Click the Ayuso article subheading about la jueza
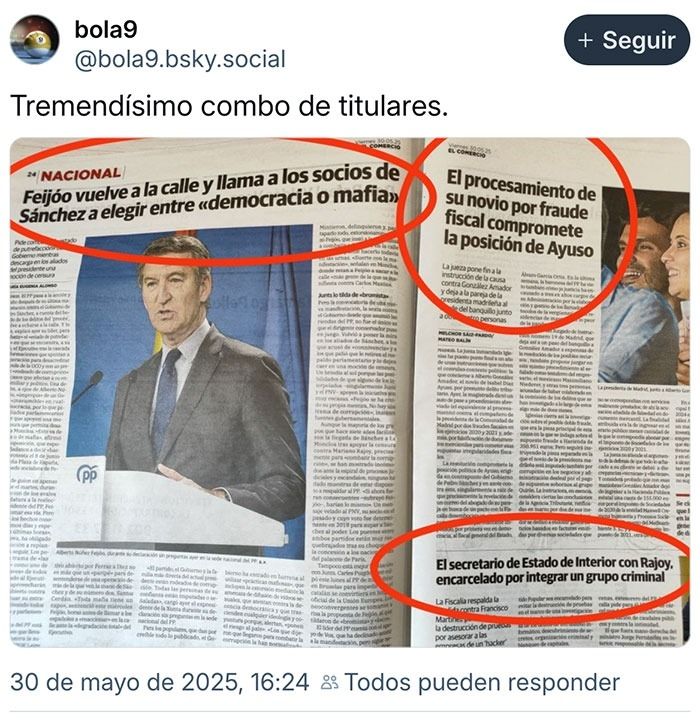Image resolution: width=700 pixels, height=724 pixels. [478, 291]
